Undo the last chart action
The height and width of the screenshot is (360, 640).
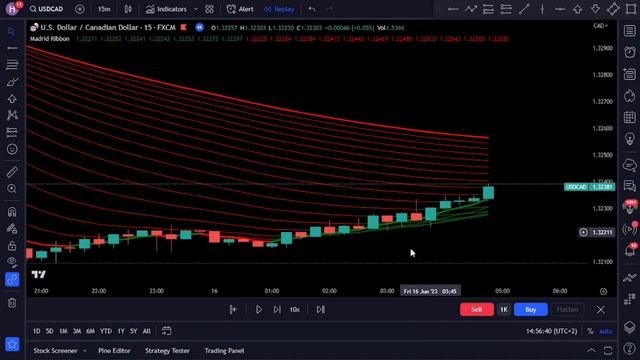click(x=312, y=9)
